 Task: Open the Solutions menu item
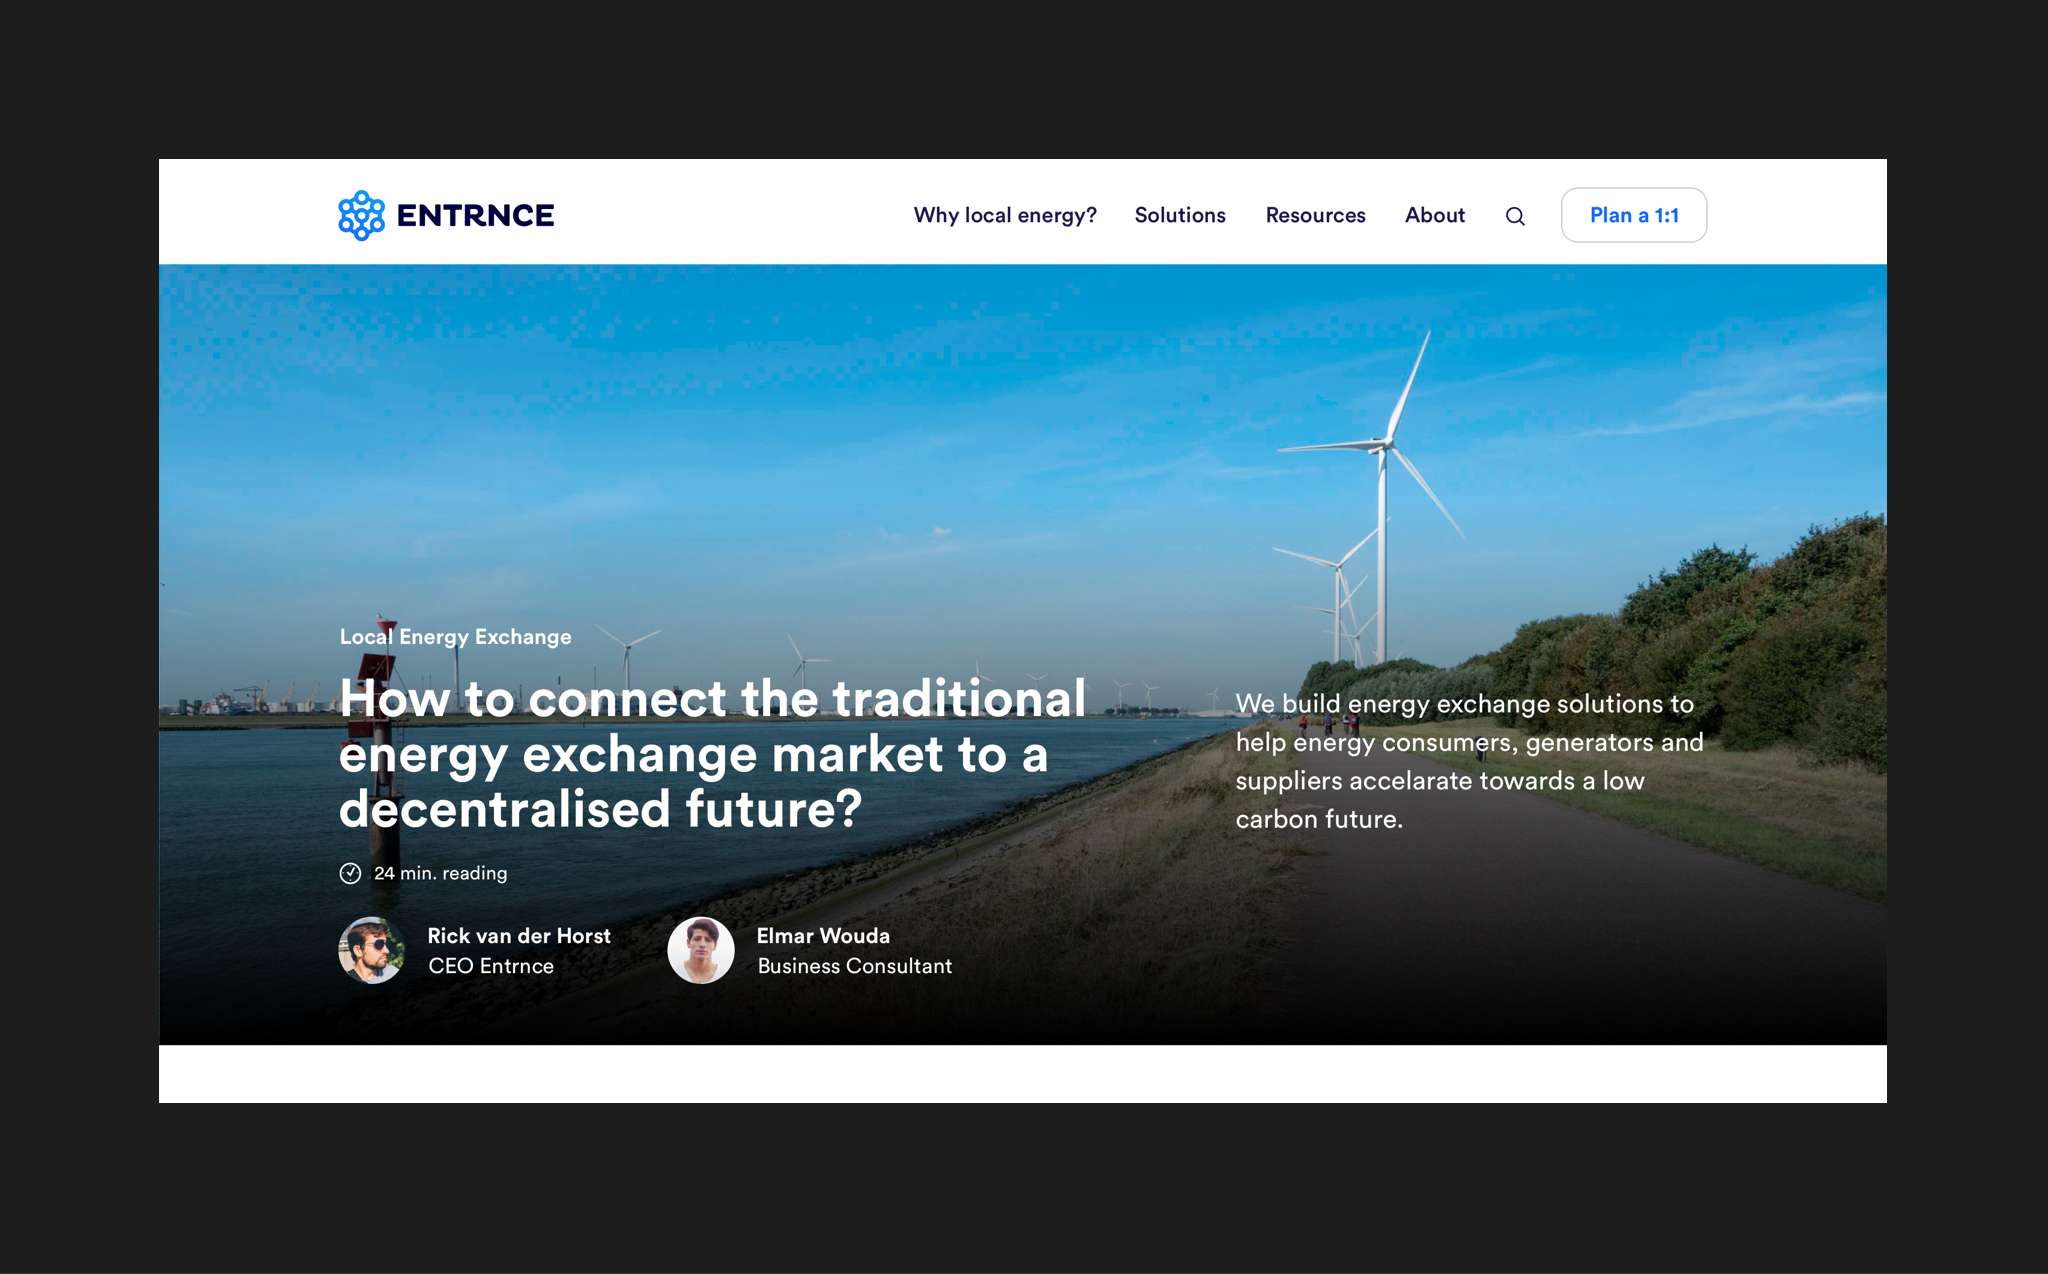coord(1180,215)
